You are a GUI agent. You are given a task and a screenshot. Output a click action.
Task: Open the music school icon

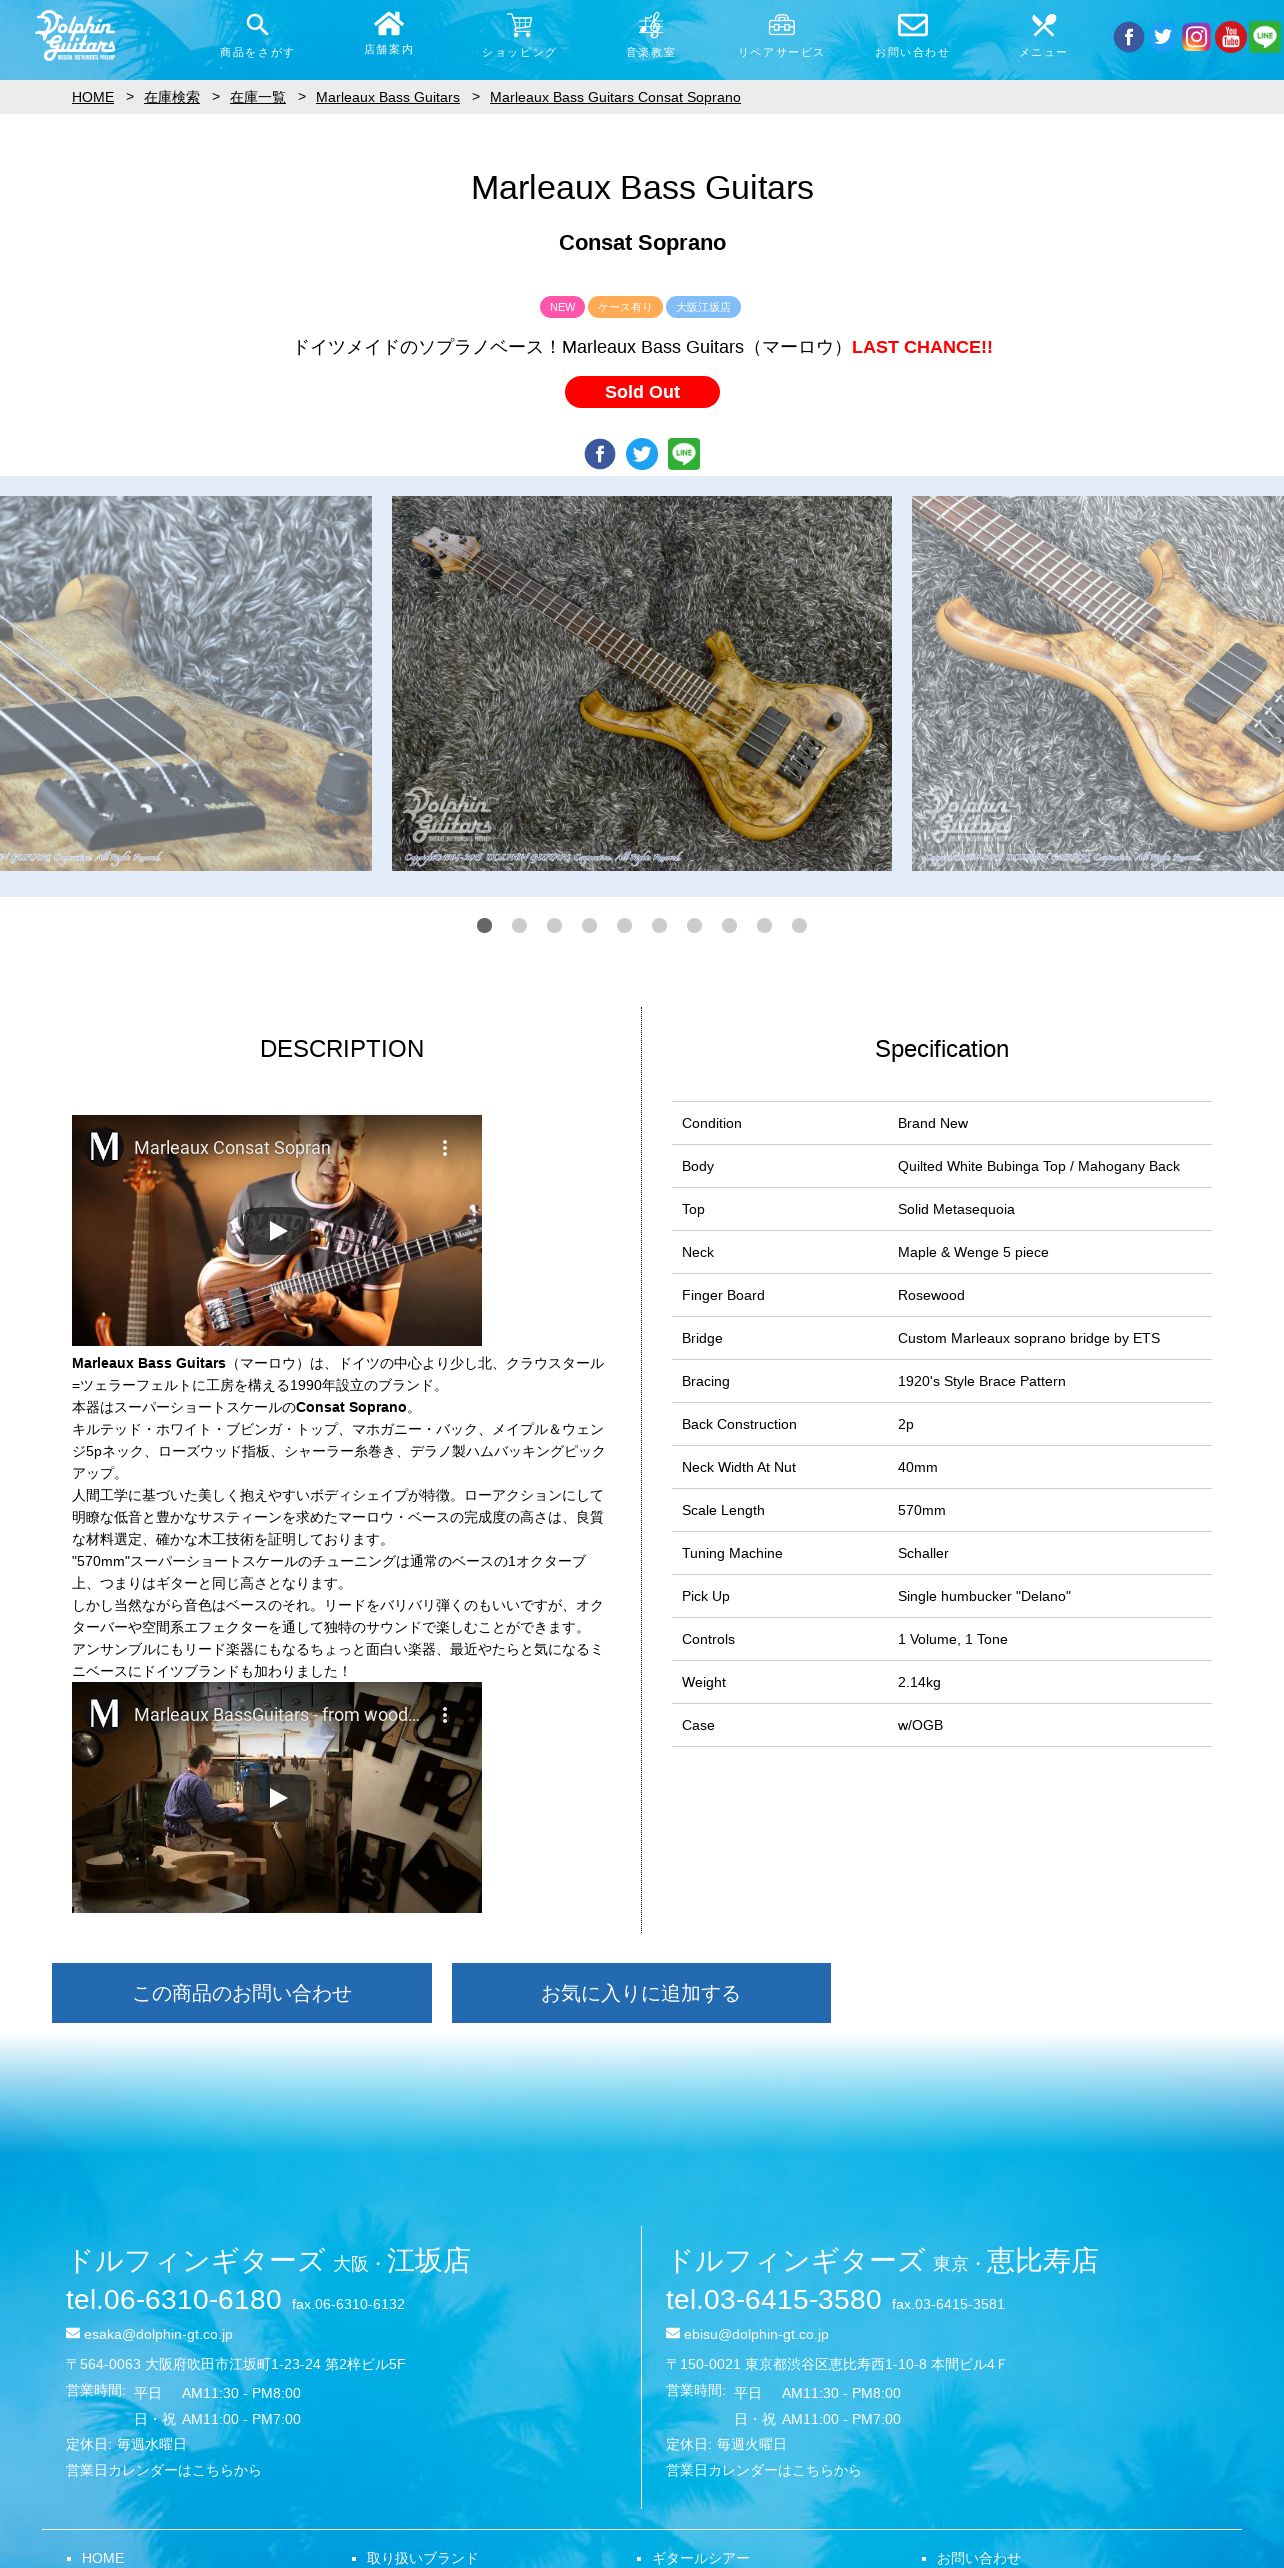click(650, 25)
